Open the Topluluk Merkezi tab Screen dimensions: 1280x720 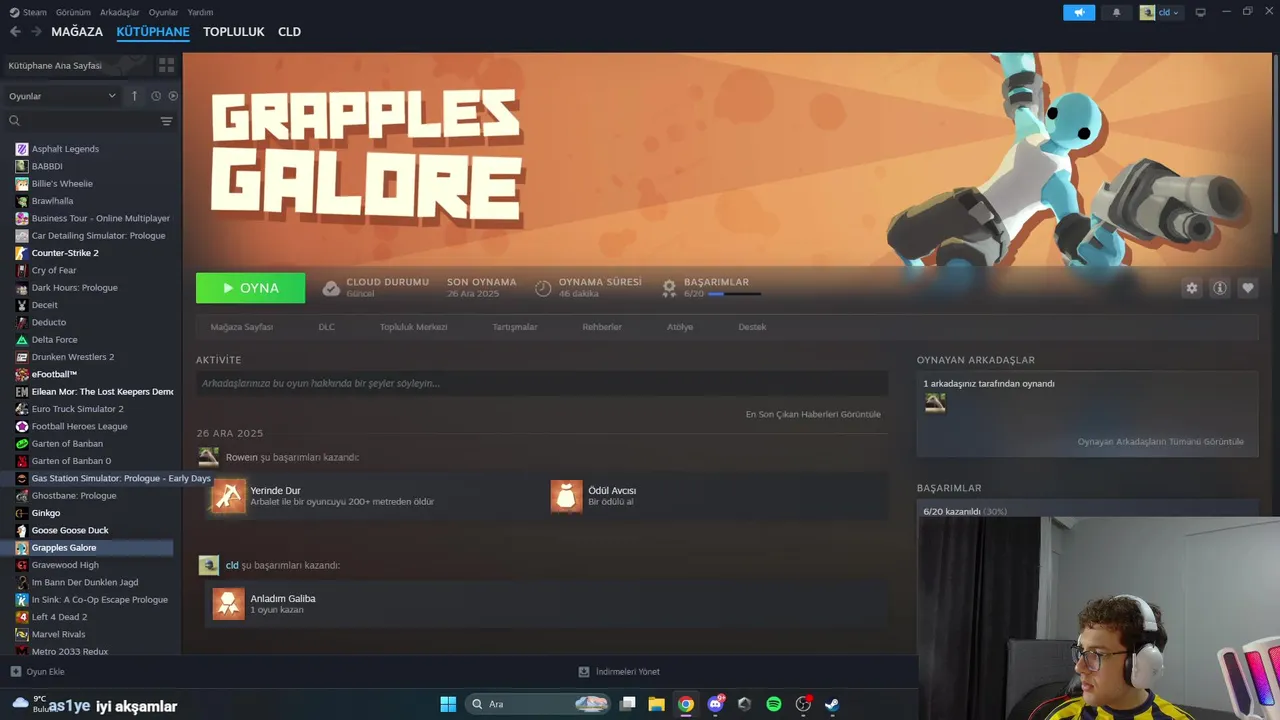point(413,327)
